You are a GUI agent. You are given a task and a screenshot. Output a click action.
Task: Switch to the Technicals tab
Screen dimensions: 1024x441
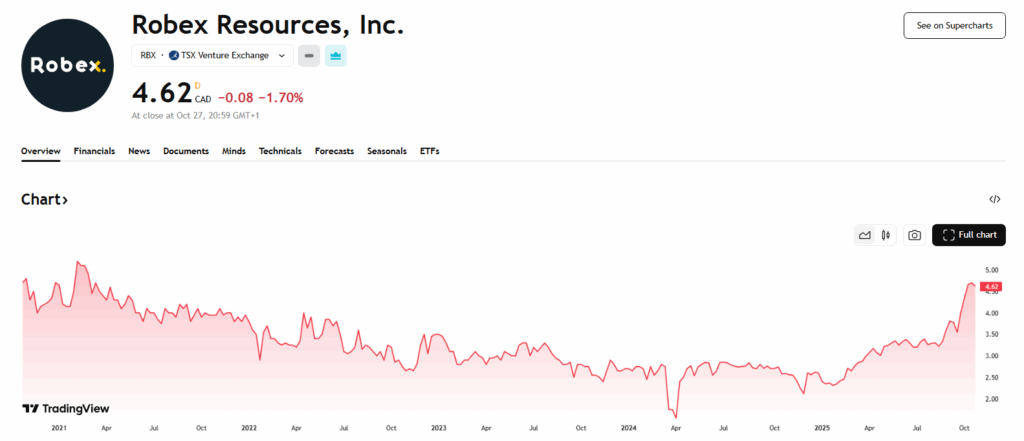click(x=280, y=151)
